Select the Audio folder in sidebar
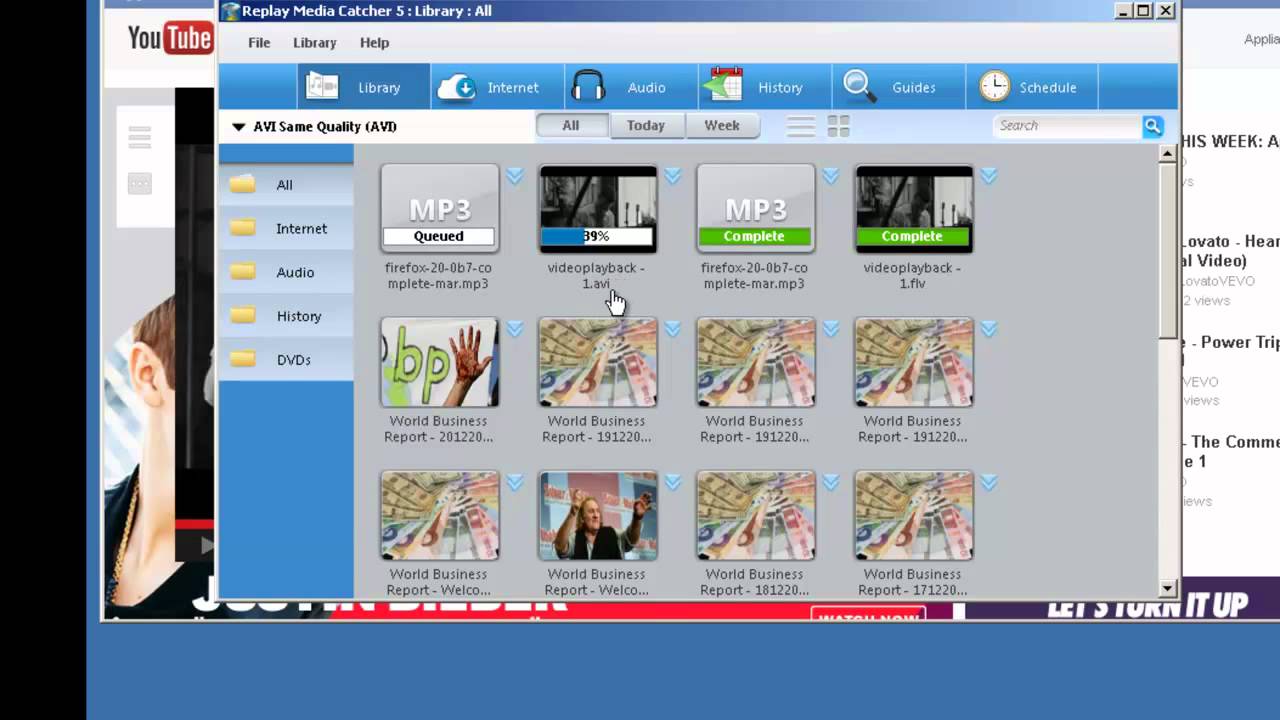 [286, 272]
